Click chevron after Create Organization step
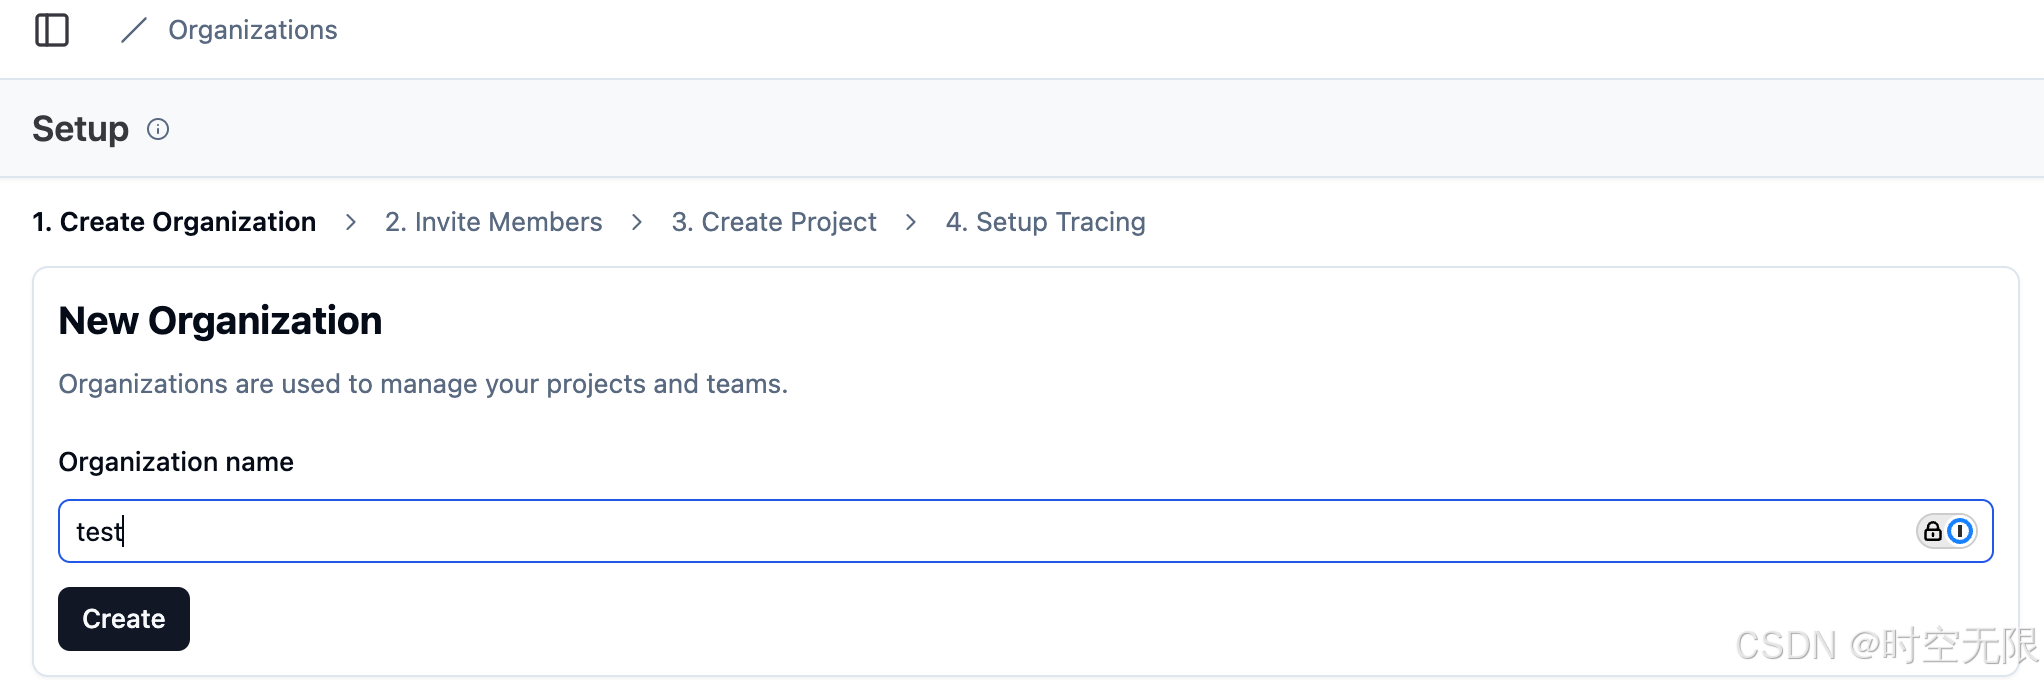This screenshot has height=680, width=2044. tap(351, 222)
